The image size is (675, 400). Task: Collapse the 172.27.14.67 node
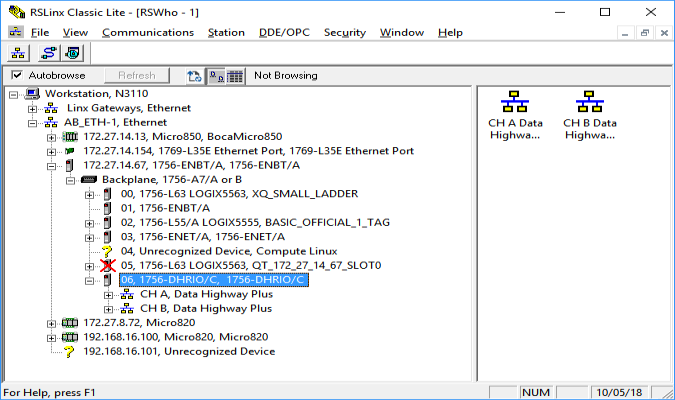click(x=51, y=166)
